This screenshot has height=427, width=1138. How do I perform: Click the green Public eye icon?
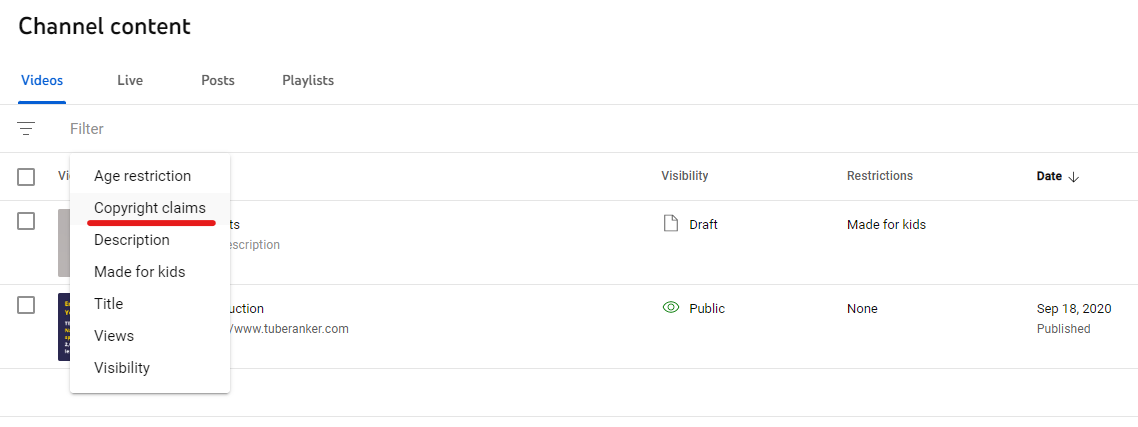tap(671, 308)
